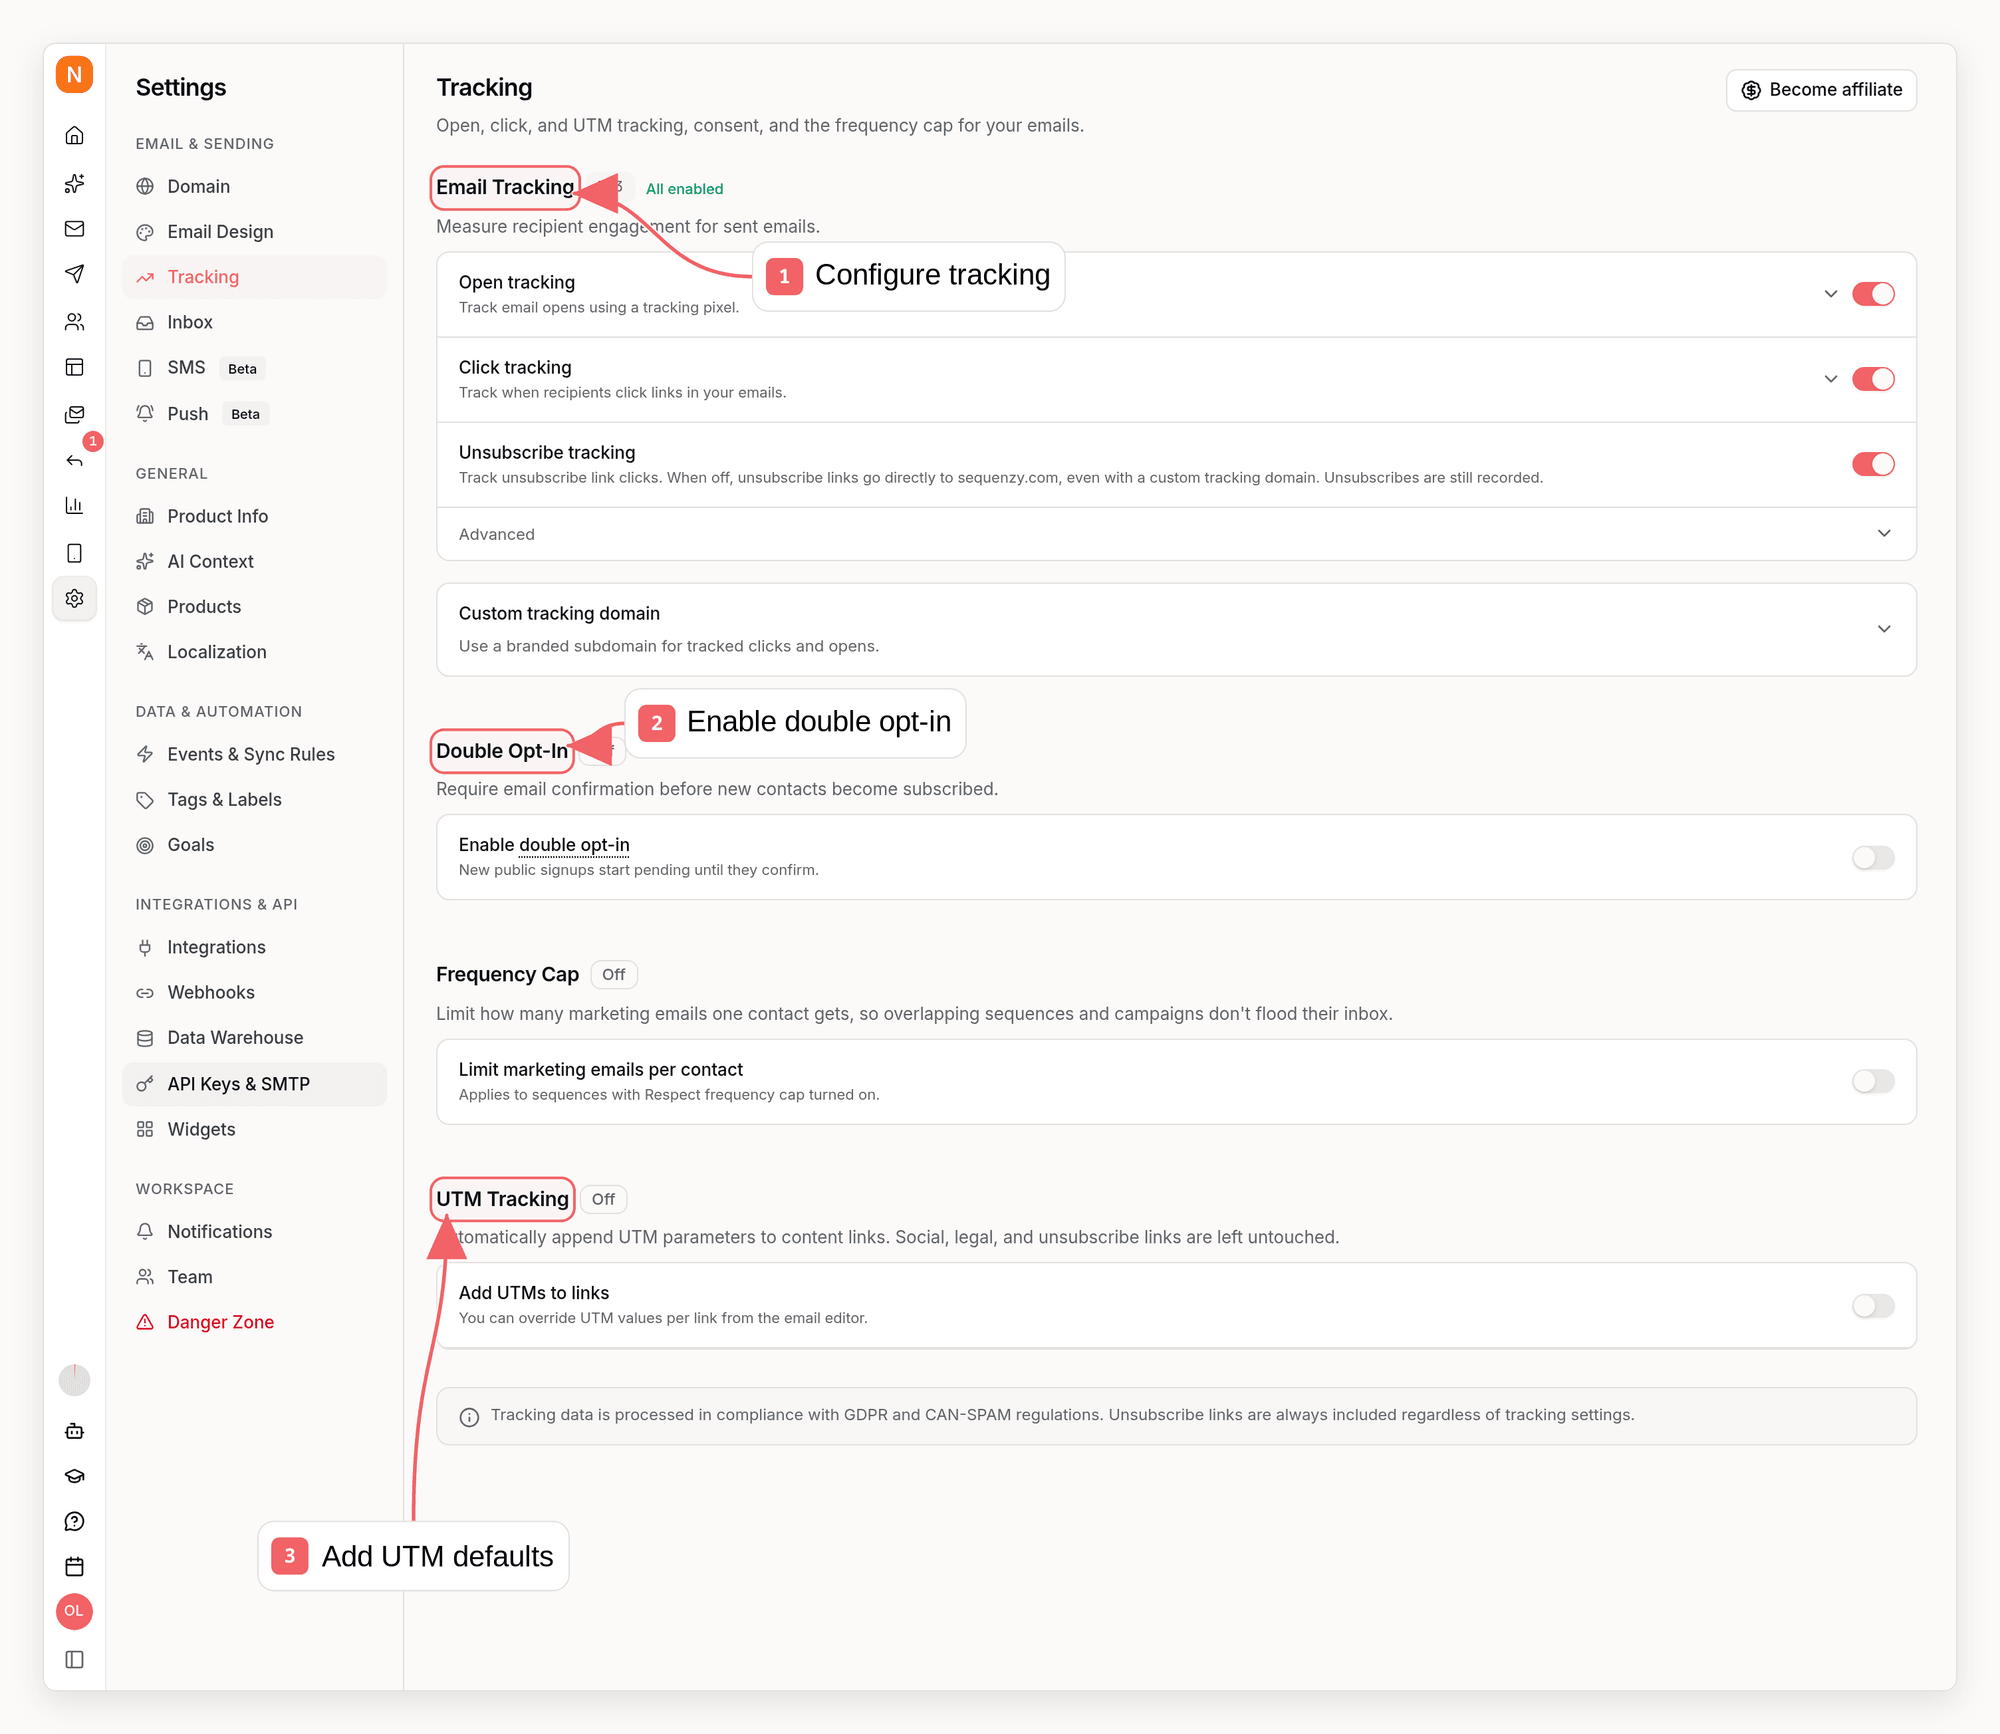Open the help chat question icon

[x=74, y=1521]
